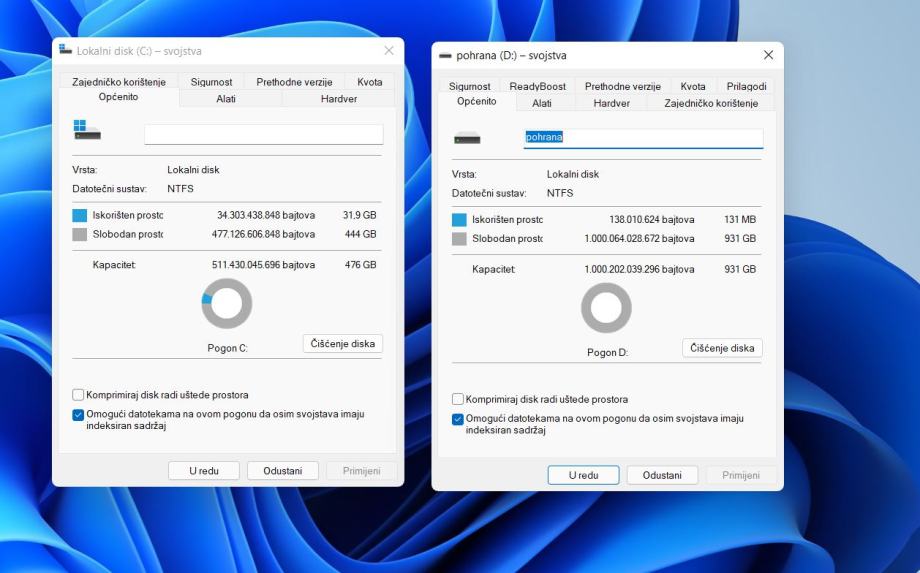Enable Komprimiraj disk checkbox for C:
The height and width of the screenshot is (573, 920).
pyautogui.click(x=78, y=395)
